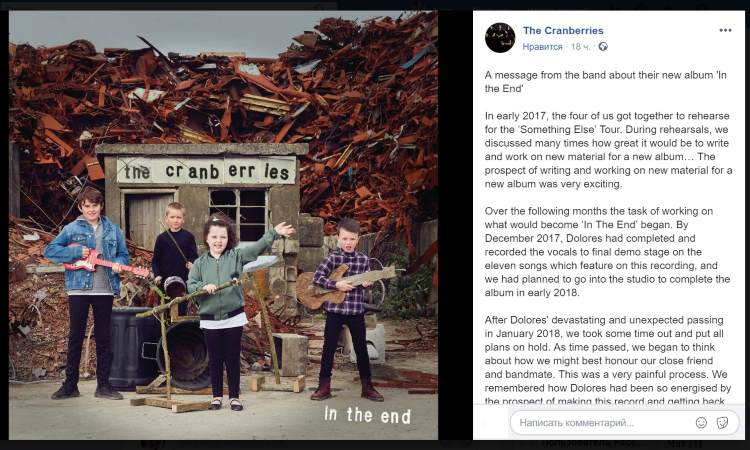Click The Cranberries round profile avatar
Viewport: 750px width, 450px height.
point(500,38)
